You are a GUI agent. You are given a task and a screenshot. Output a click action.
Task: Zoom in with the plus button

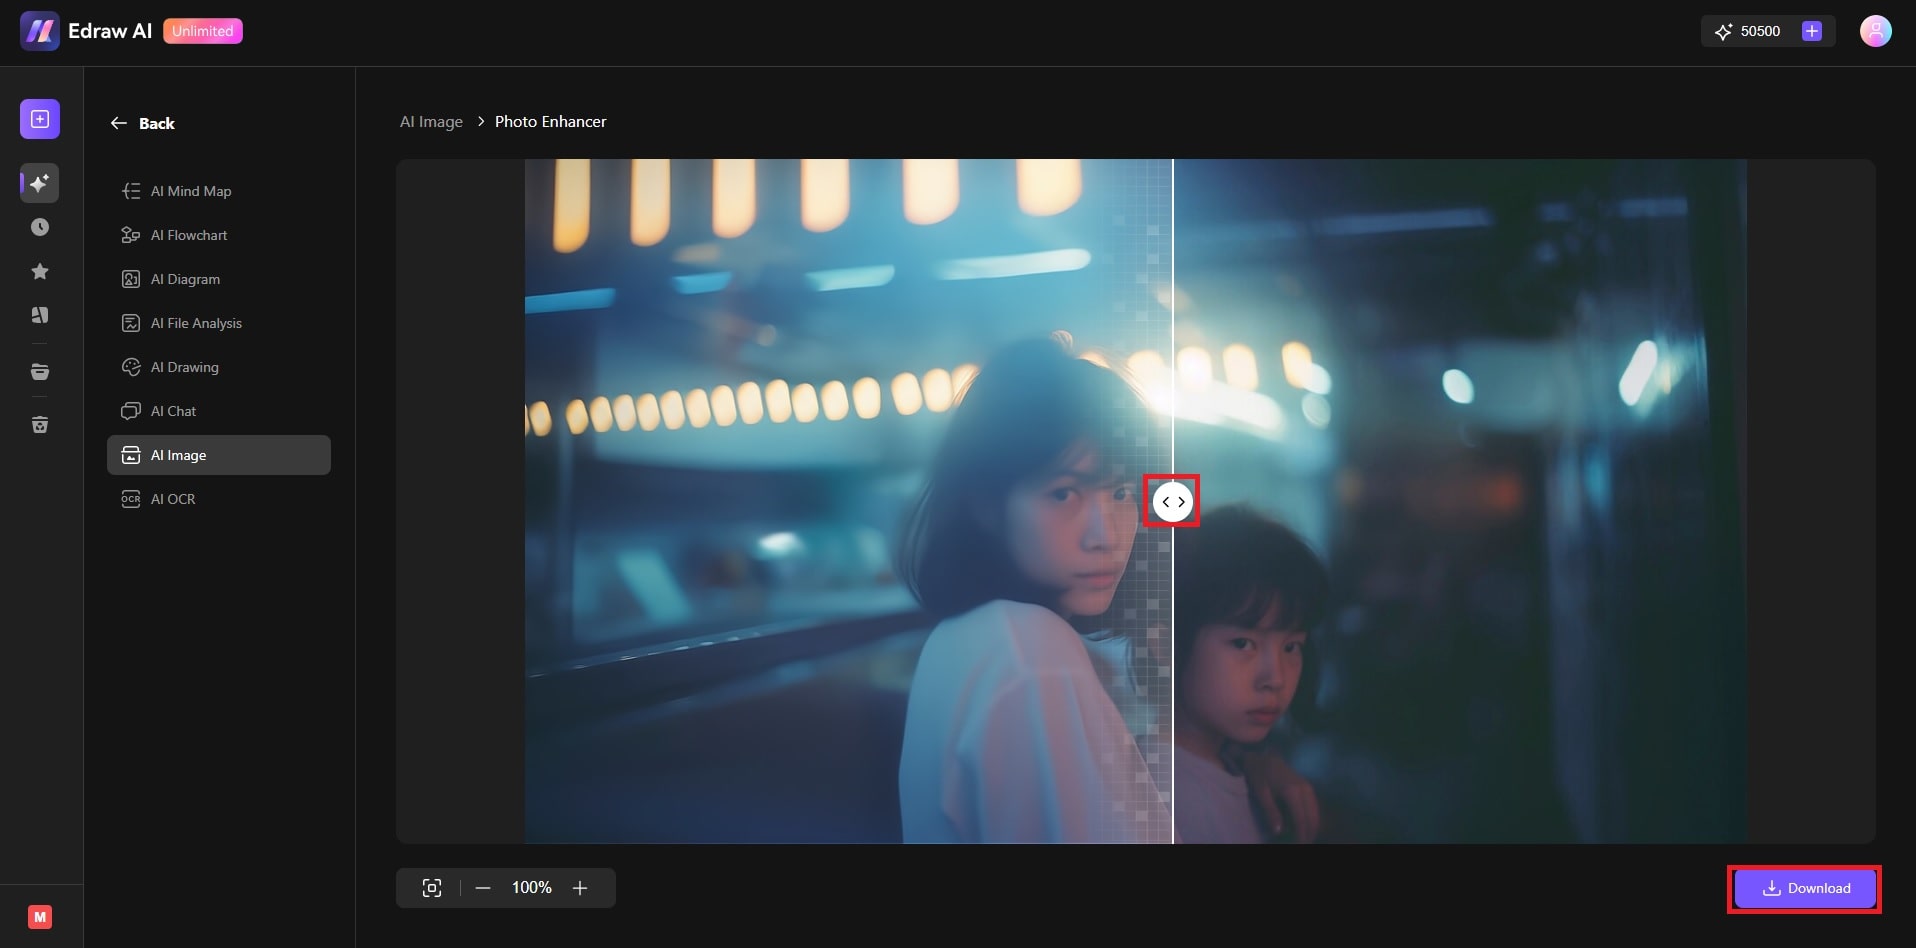[x=580, y=888]
